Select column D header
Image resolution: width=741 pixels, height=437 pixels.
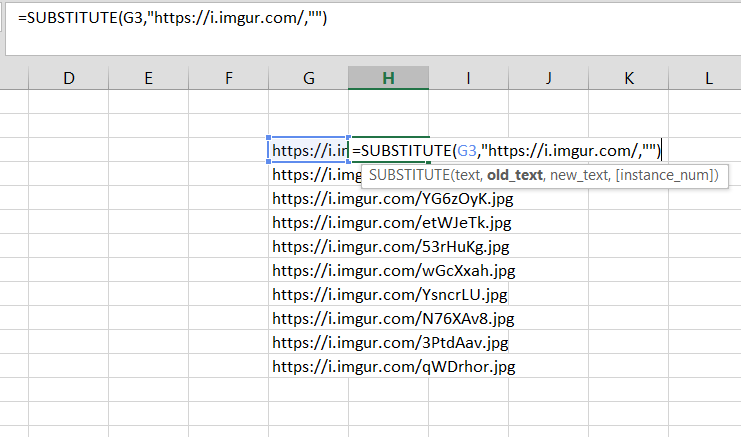point(69,77)
